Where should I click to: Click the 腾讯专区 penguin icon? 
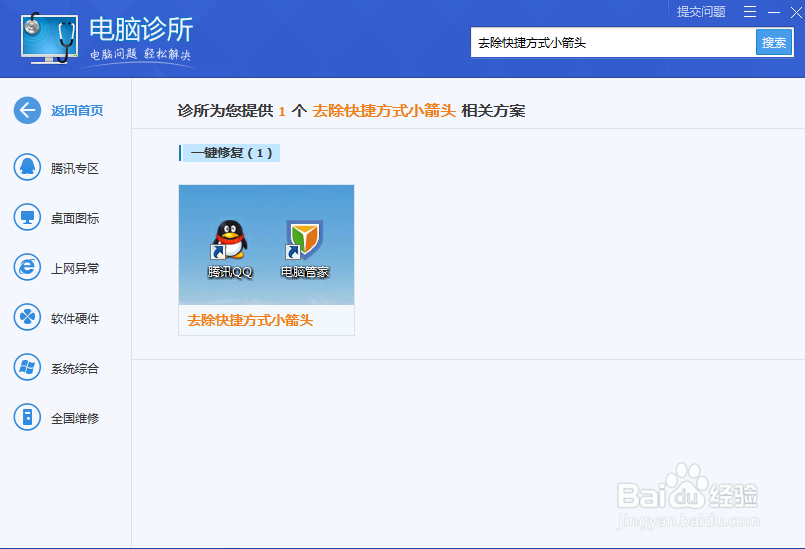[x=27, y=167]
